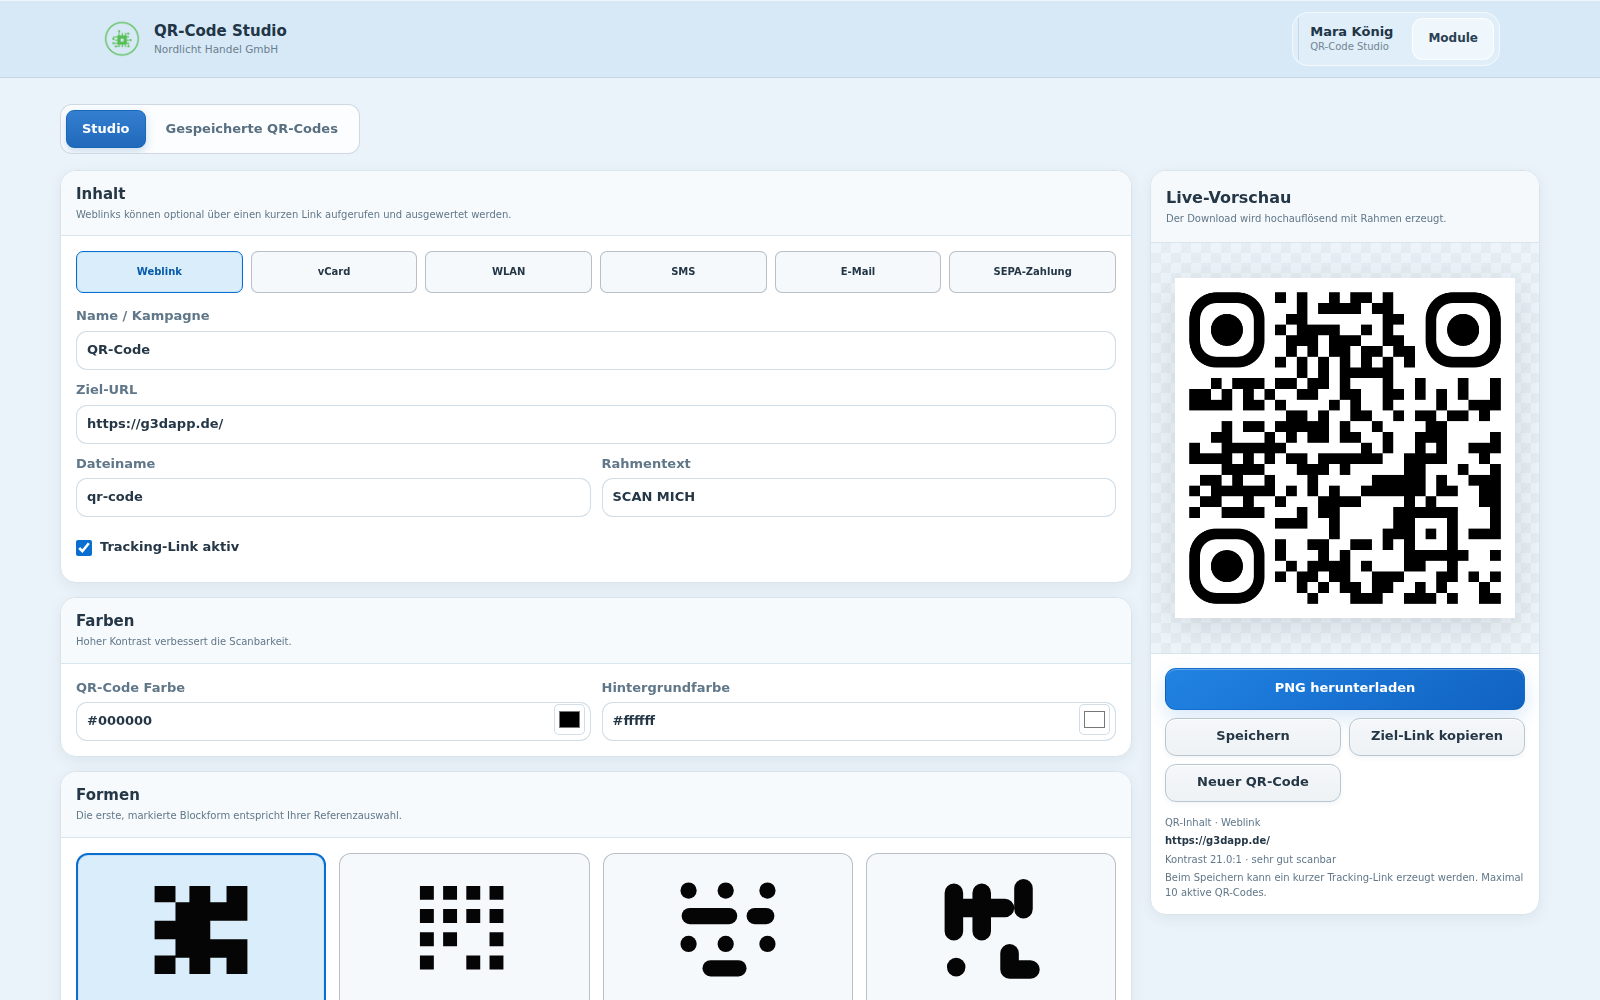Select the rounded connected shape
Image resolution: width=1600 pixels, height=1000 pixels.
pyautogui.click(x=991, y=927)
